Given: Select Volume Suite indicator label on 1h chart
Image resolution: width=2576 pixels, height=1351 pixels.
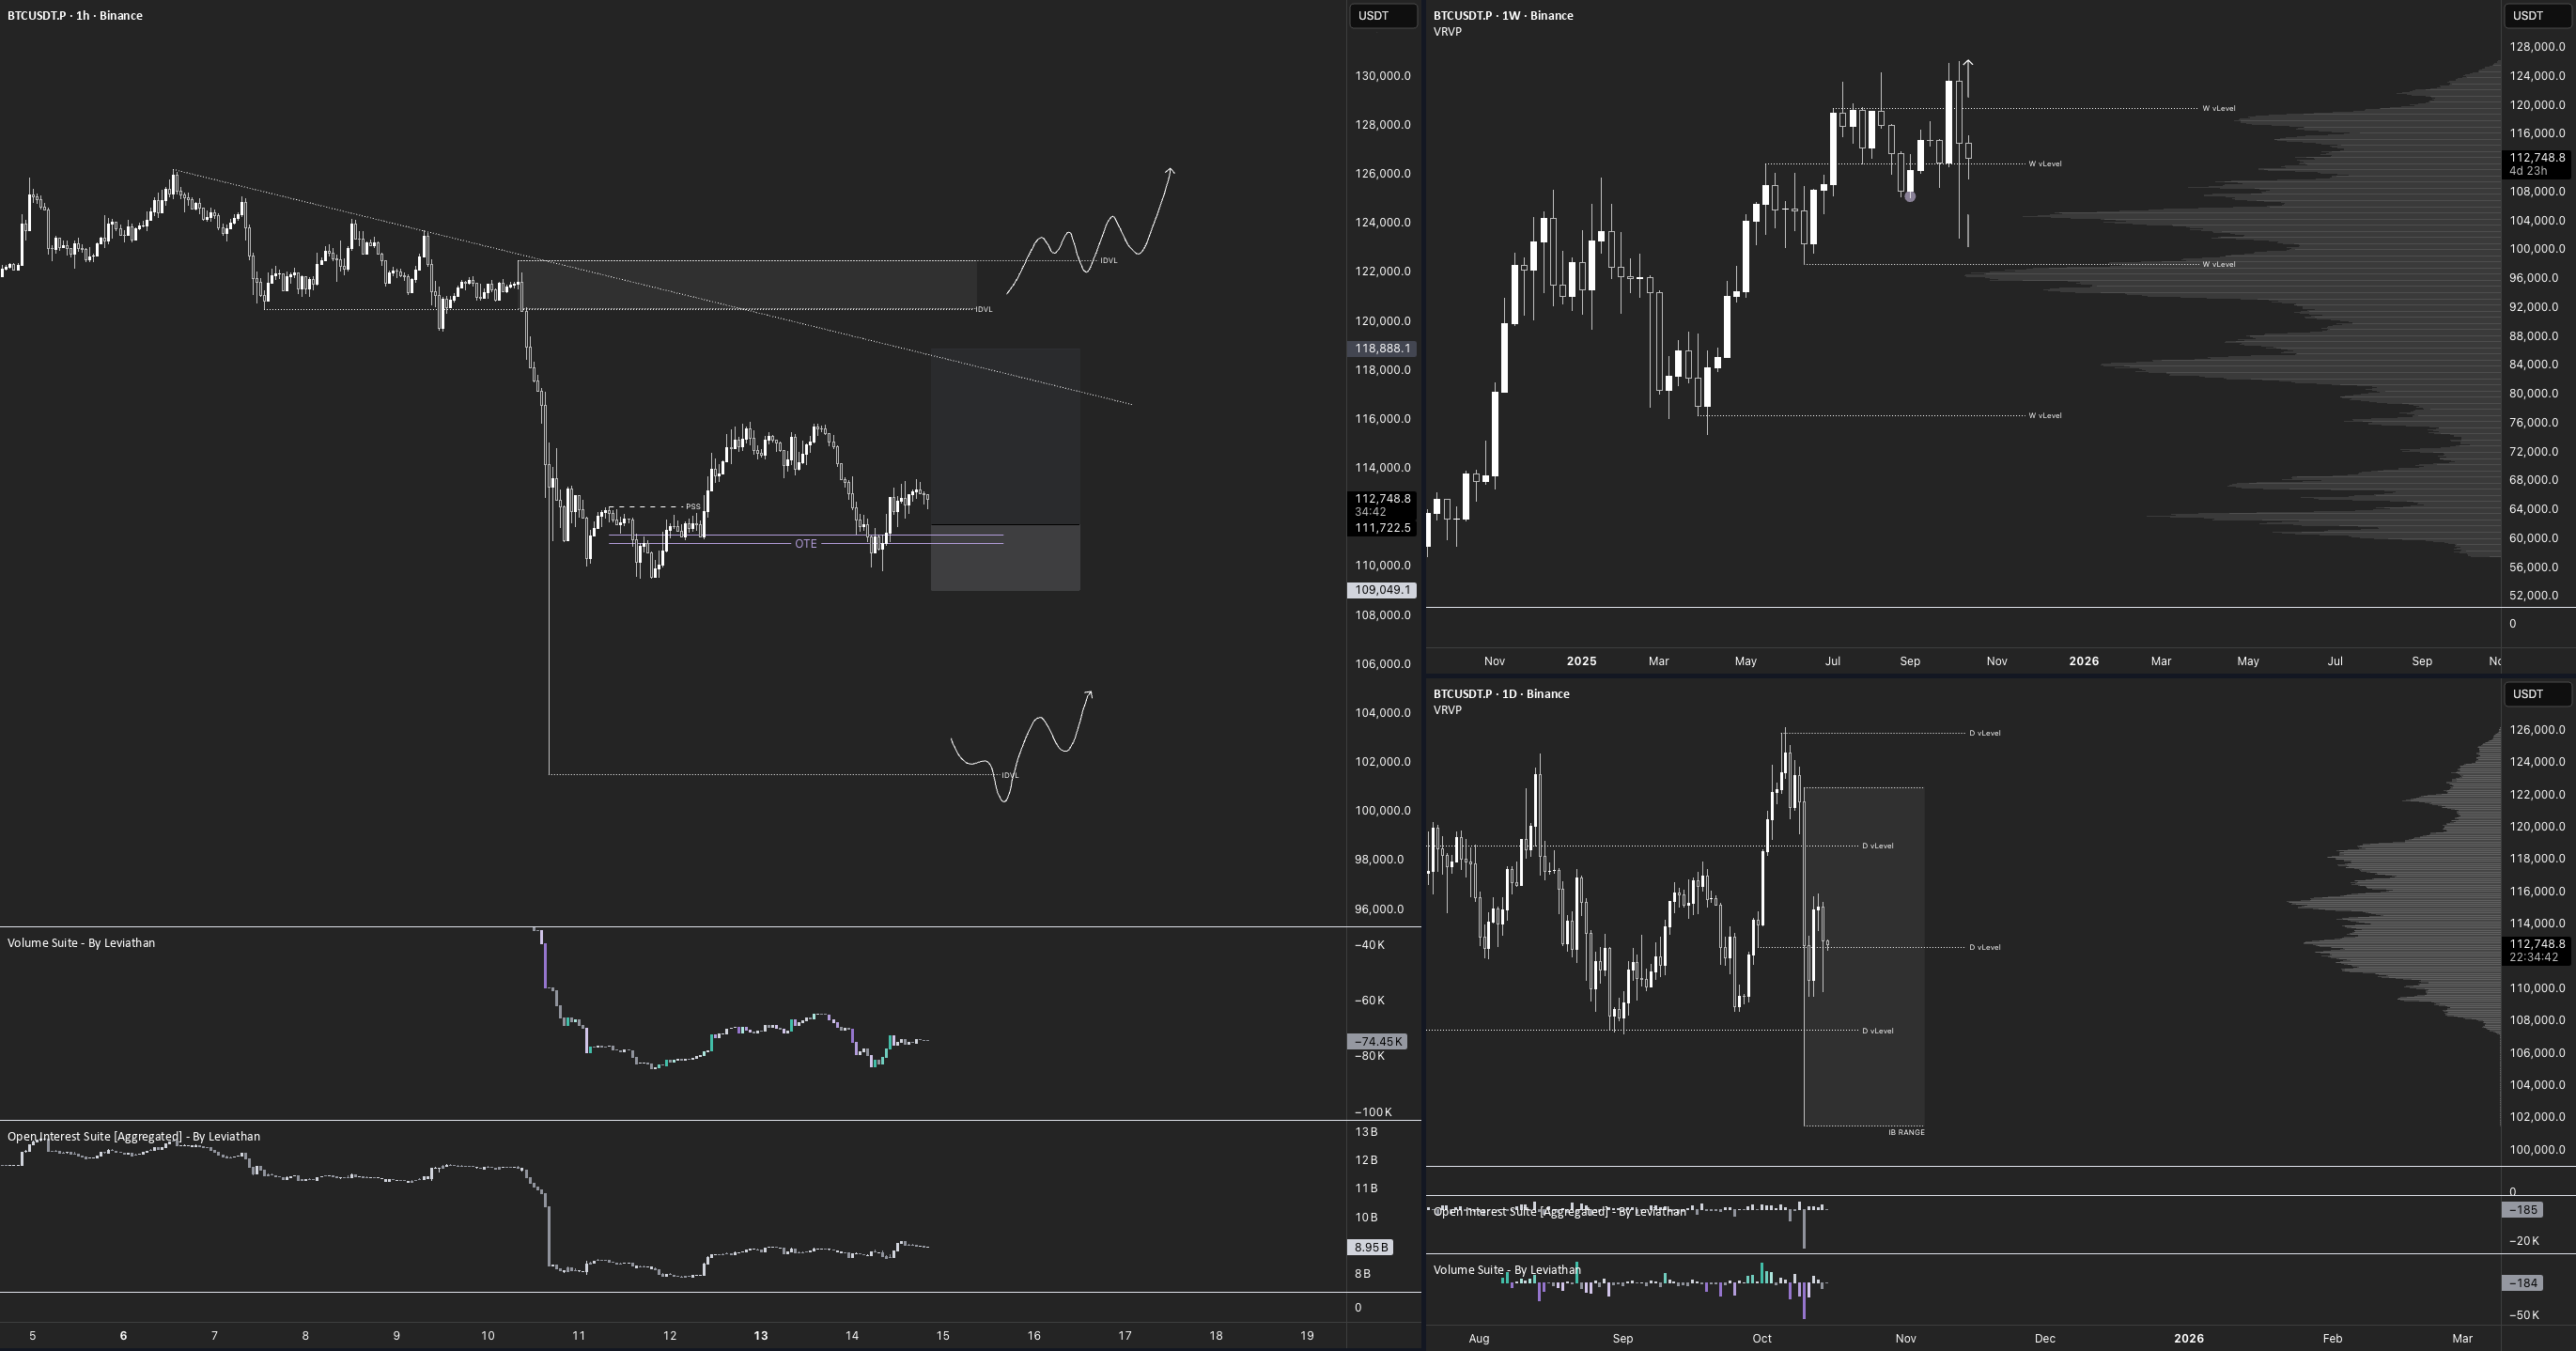Looking at the screenshot, I should tap(81, 943).
